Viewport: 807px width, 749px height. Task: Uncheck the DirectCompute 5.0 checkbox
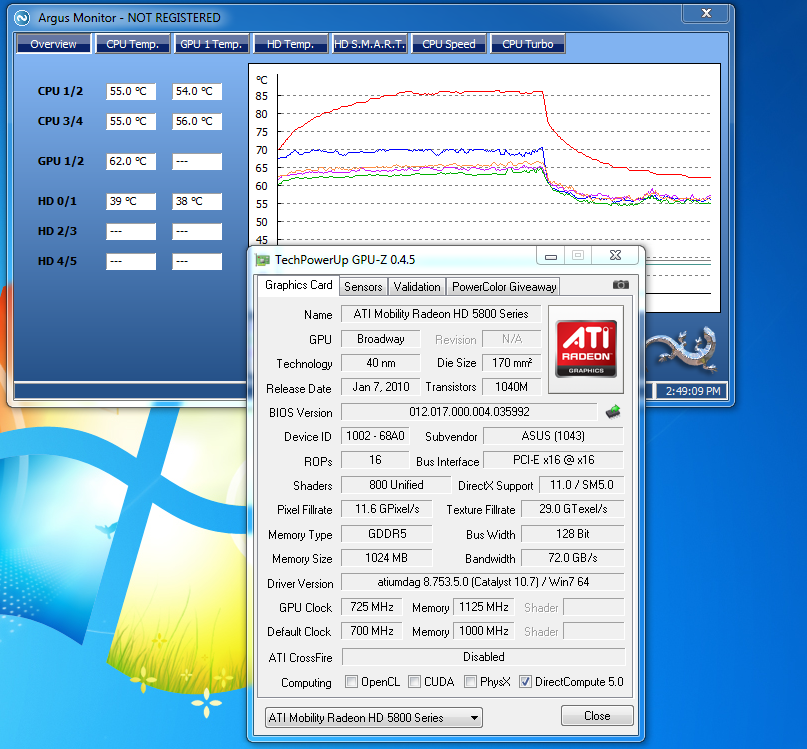[525, 682]
